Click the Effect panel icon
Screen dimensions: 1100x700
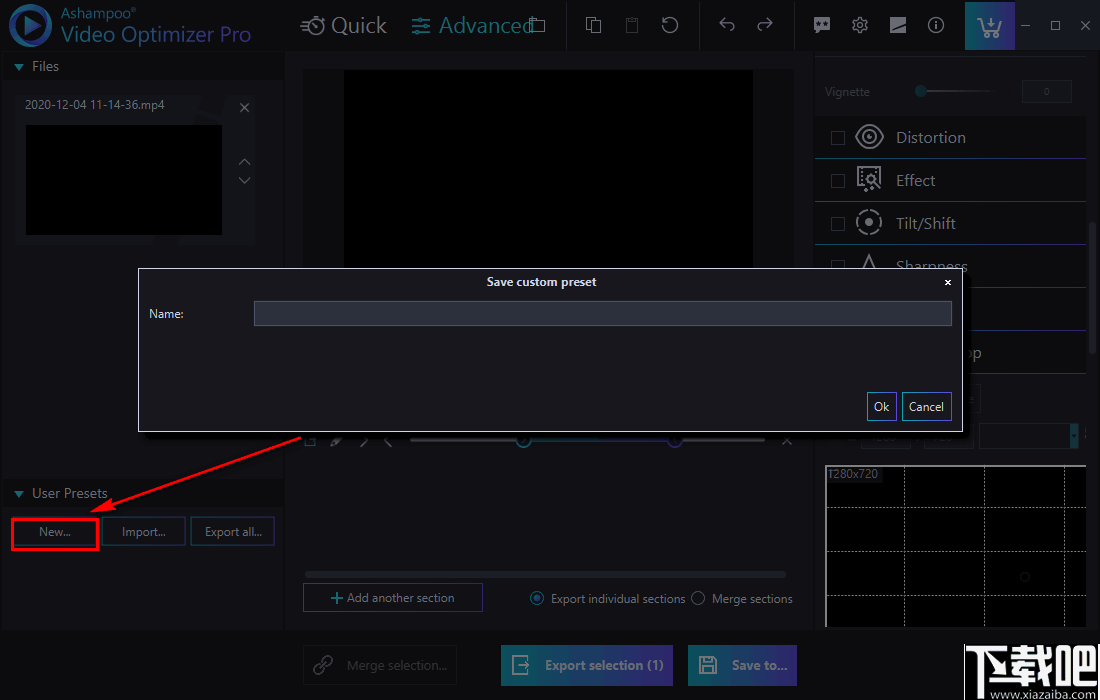pyautogui.click(x=869, y=180)
